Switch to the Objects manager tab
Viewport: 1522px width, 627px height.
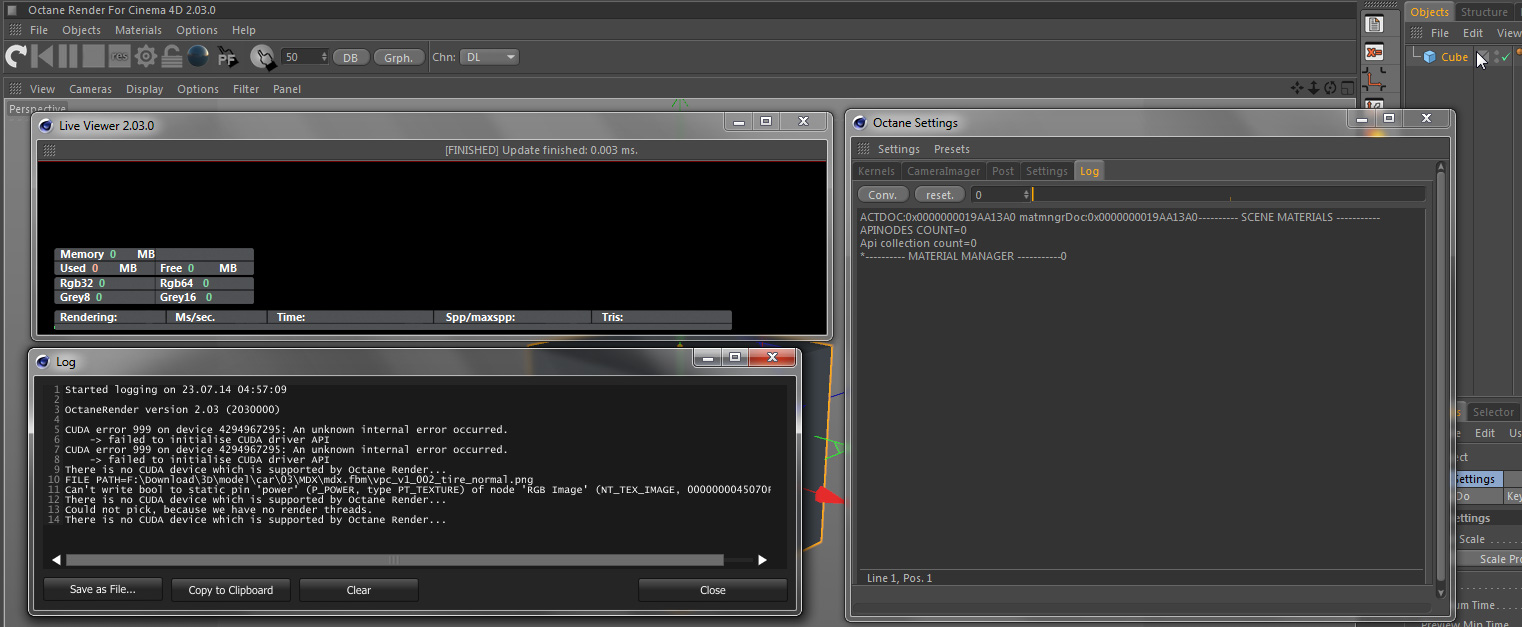[x=1429, y=12]
